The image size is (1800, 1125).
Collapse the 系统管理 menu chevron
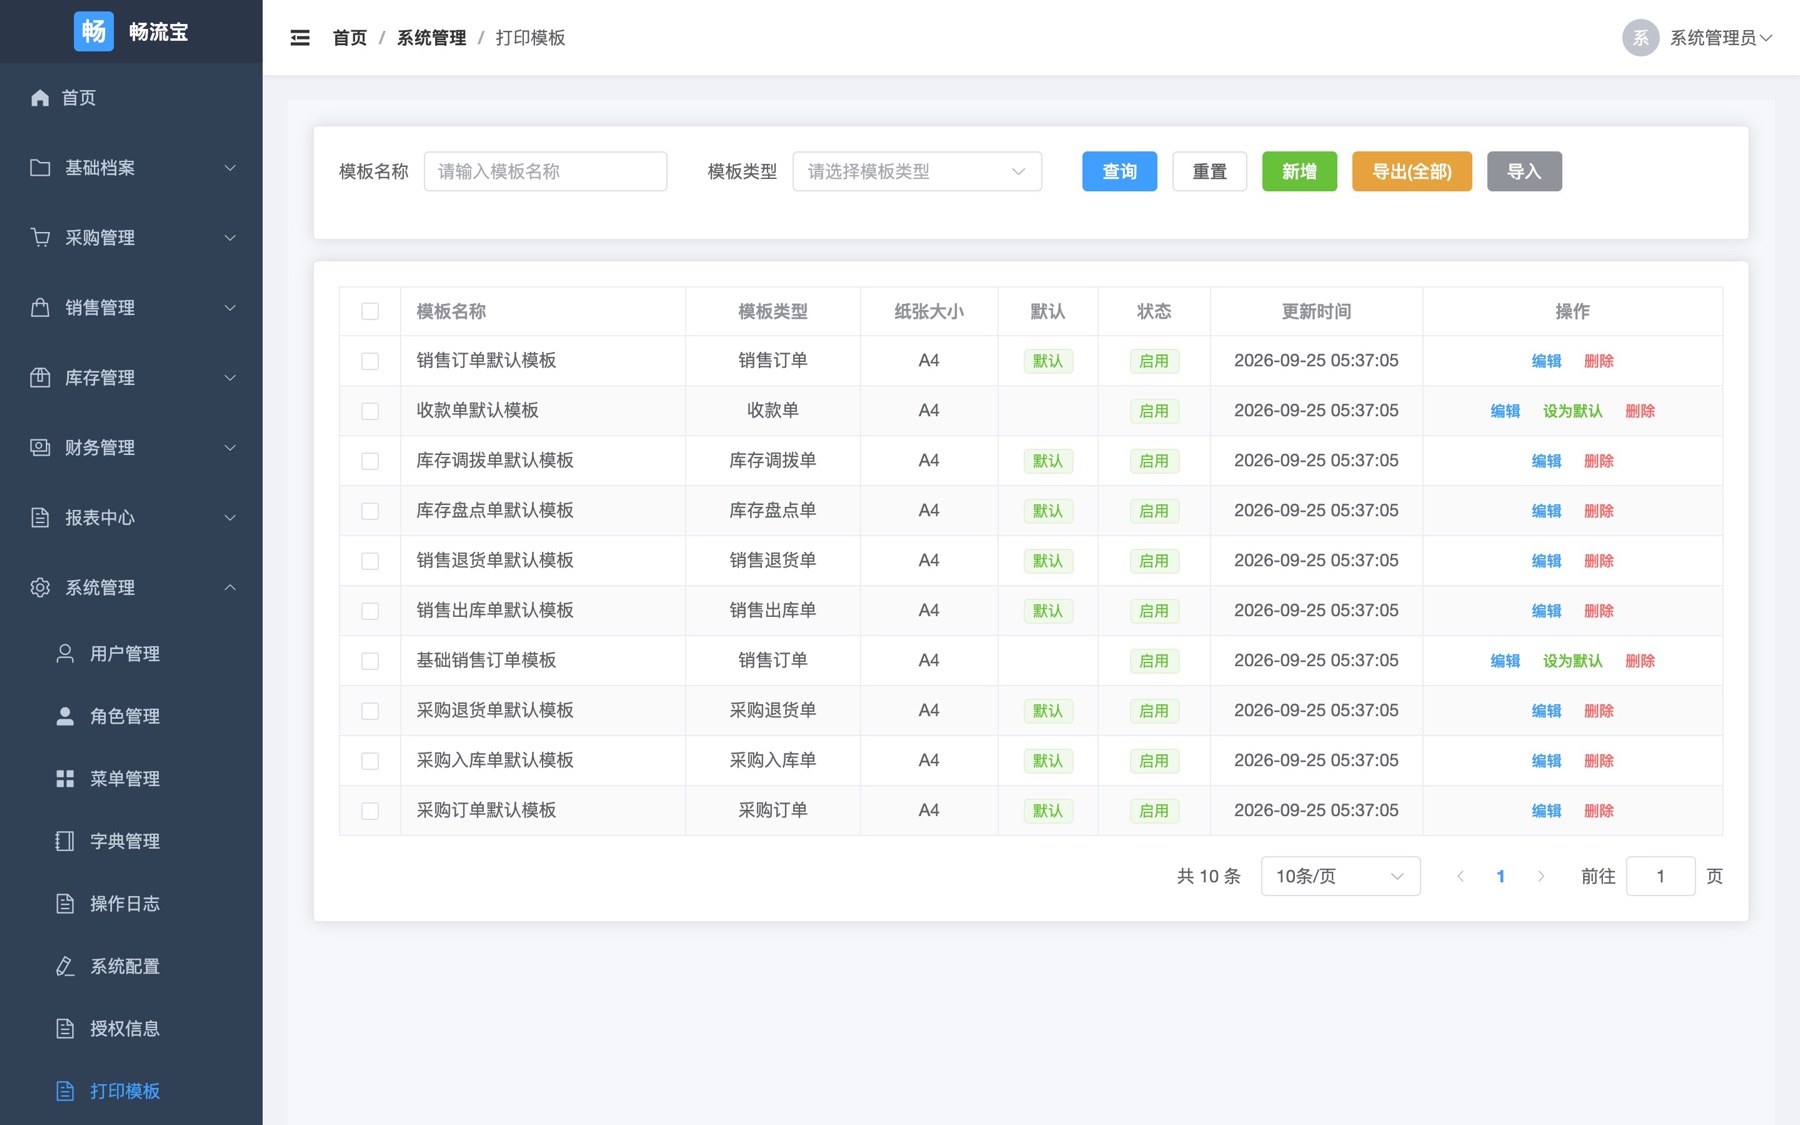(x=230, y=587)
